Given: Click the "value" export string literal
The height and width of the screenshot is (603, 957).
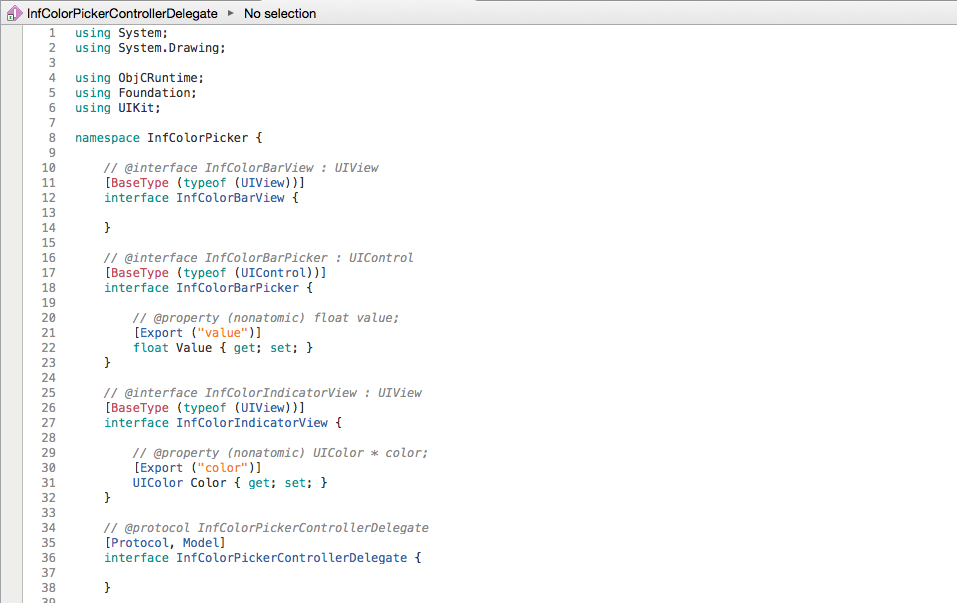Looking at the screenshot, I should (220, 332).
